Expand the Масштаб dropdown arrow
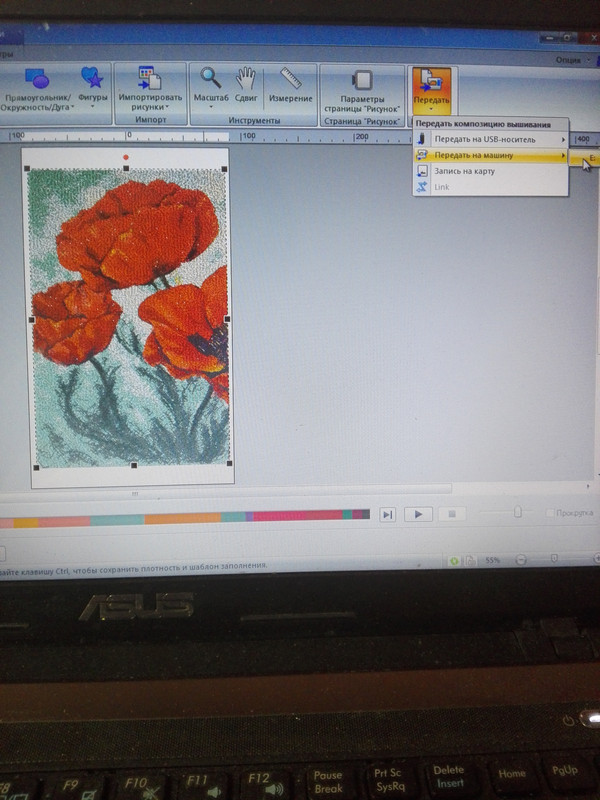This screenshot has height=800, width=600. pyautogui.click(x=211, y=107)
